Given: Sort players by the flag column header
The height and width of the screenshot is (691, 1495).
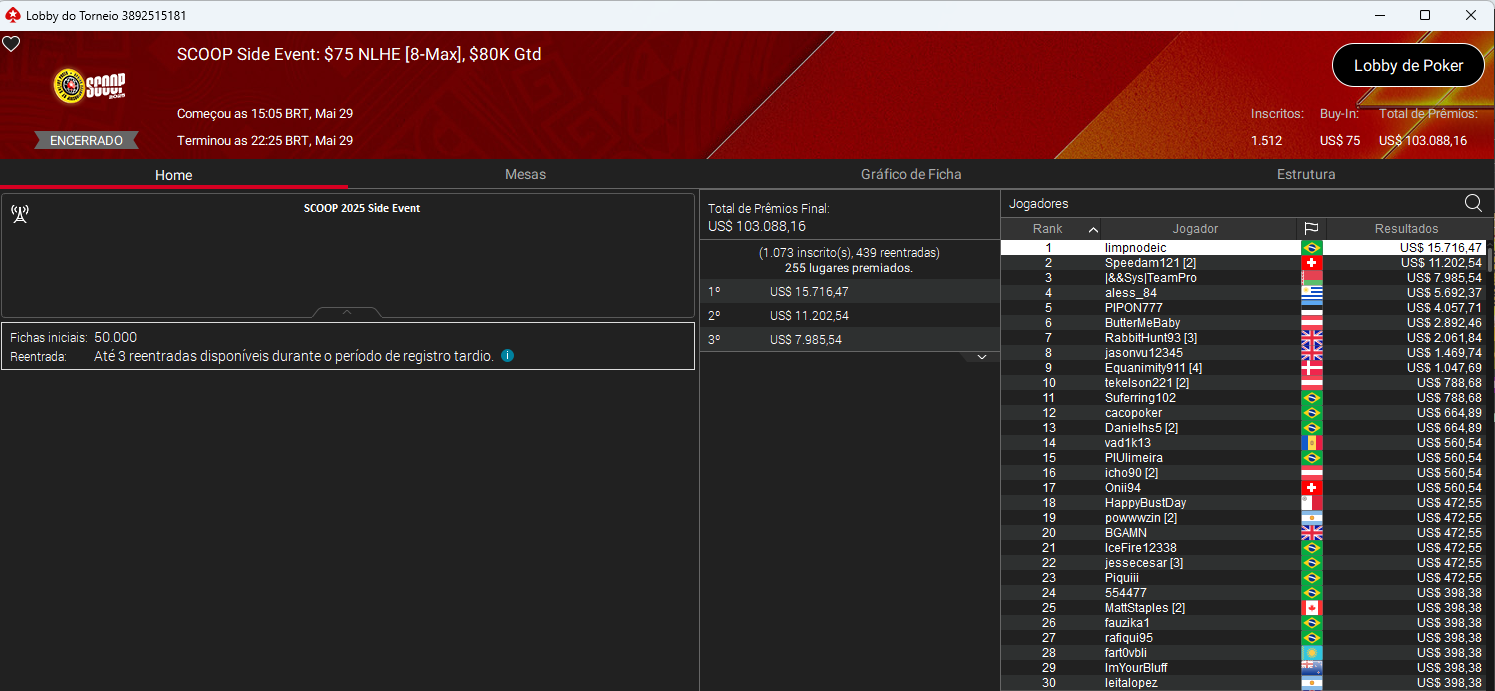Looking at the screenshot, I should click(x=1311, y=229).
